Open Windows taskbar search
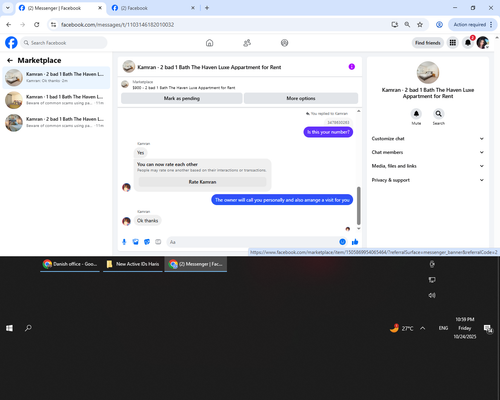This screenshot has height=400, width=500. [28, 328]
